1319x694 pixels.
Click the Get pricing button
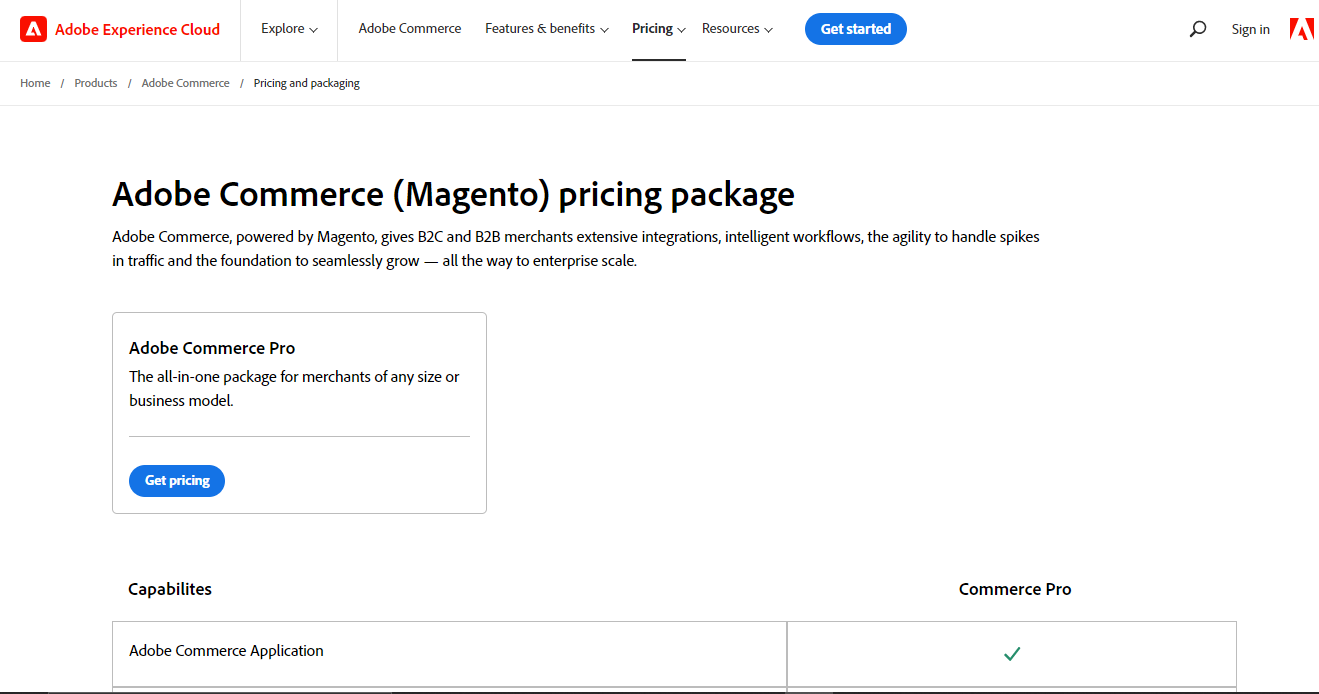(177, 481)
